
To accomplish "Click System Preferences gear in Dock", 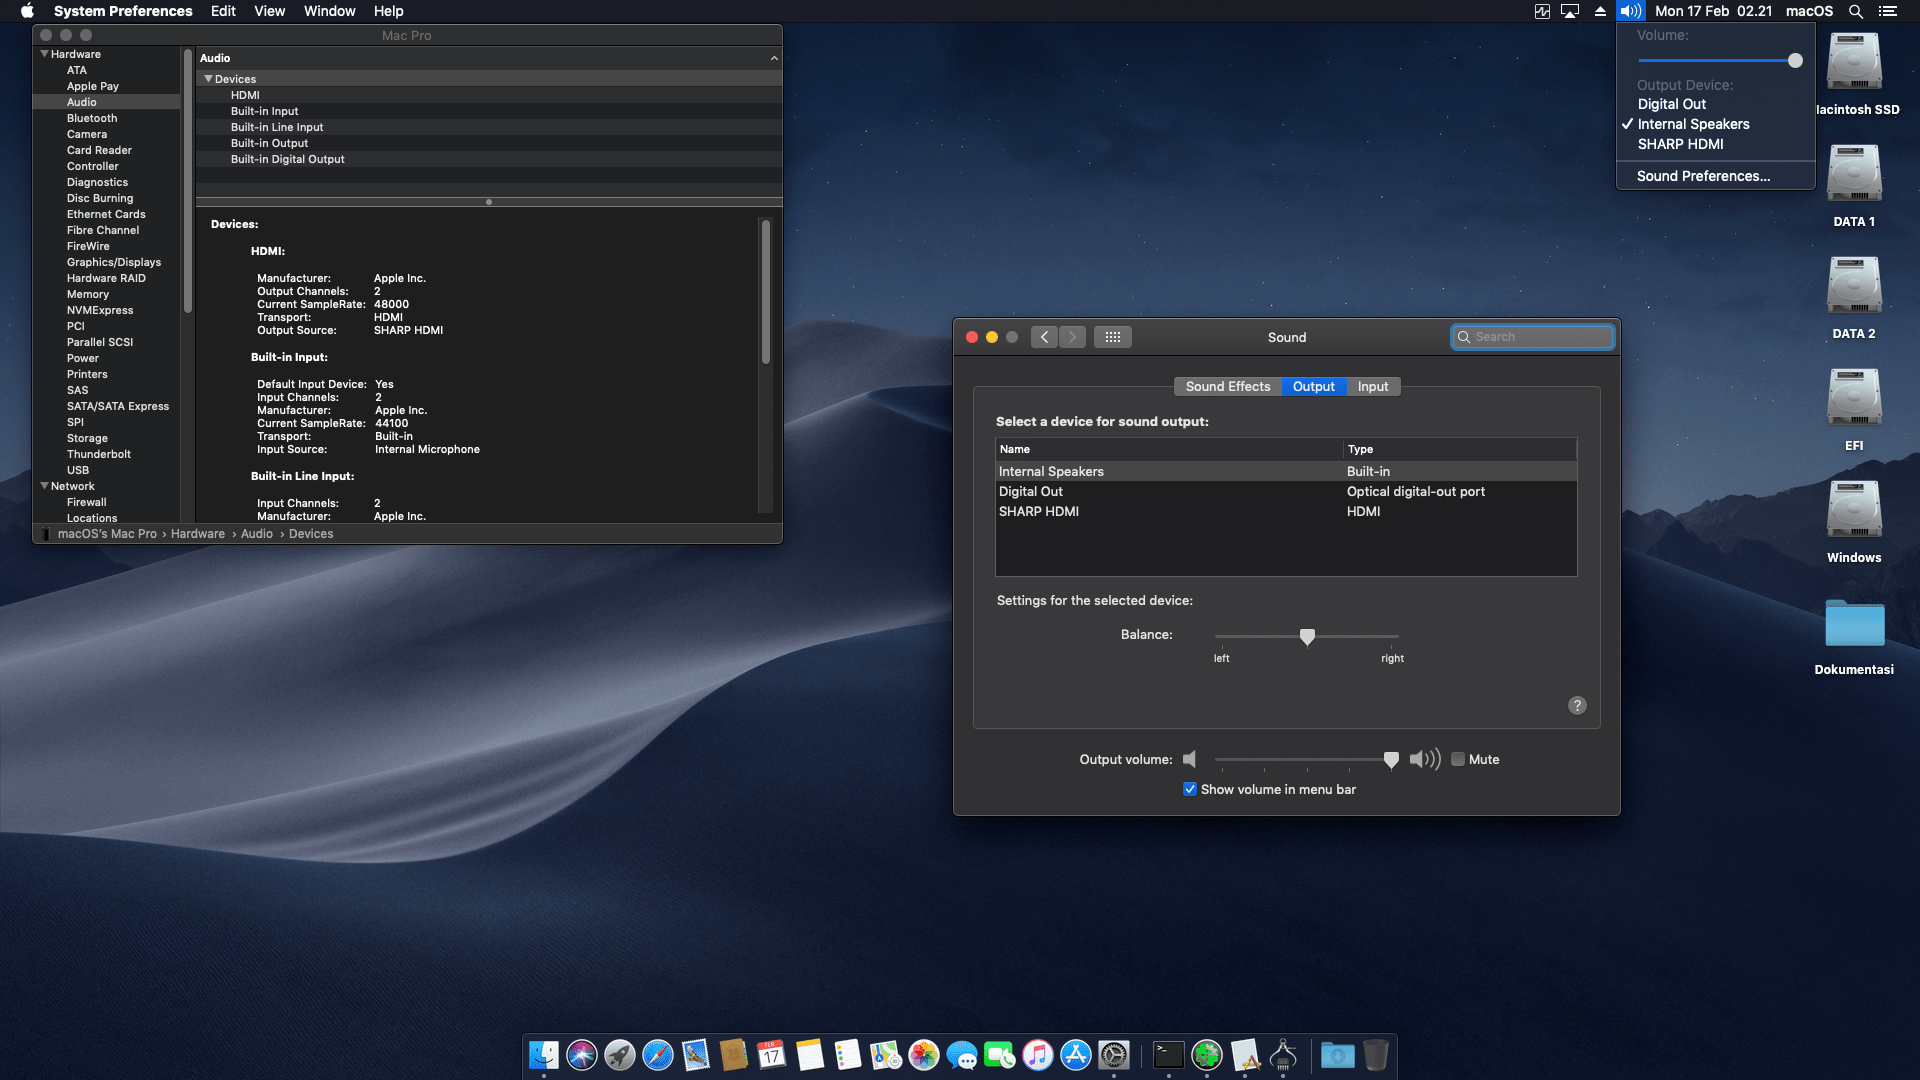I will click(1113, 1055).
